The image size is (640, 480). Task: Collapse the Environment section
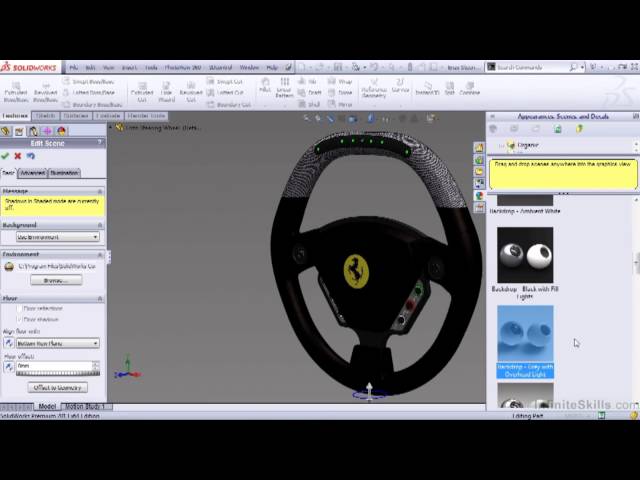click(x=100, y=254)
